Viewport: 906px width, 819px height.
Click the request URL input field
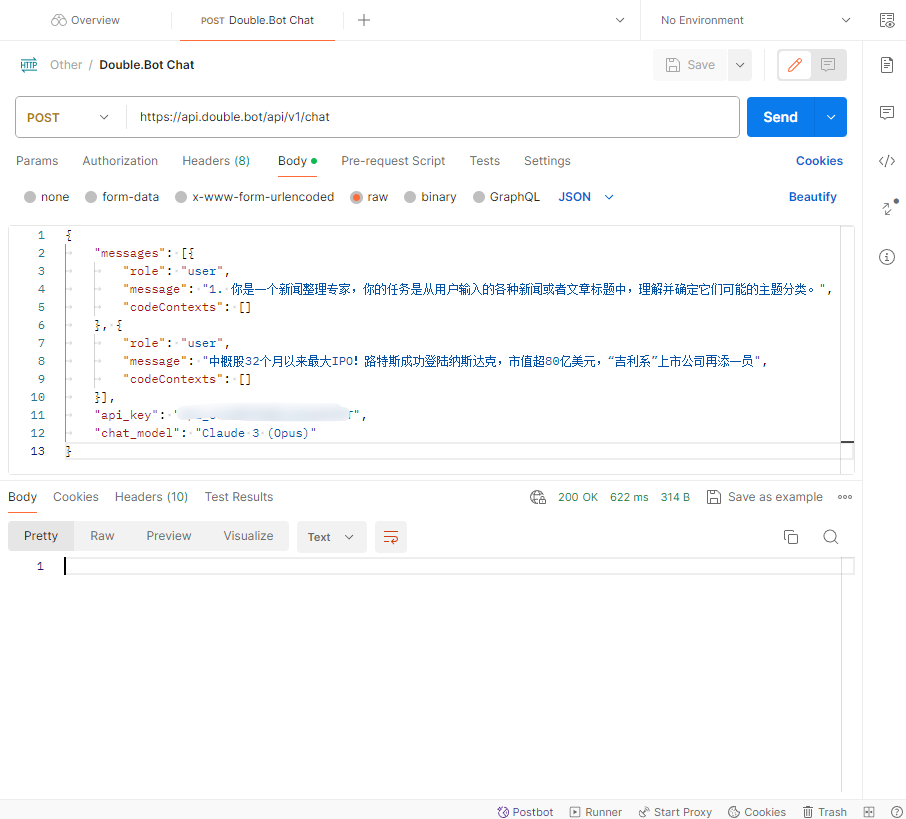tap(432, 117)
